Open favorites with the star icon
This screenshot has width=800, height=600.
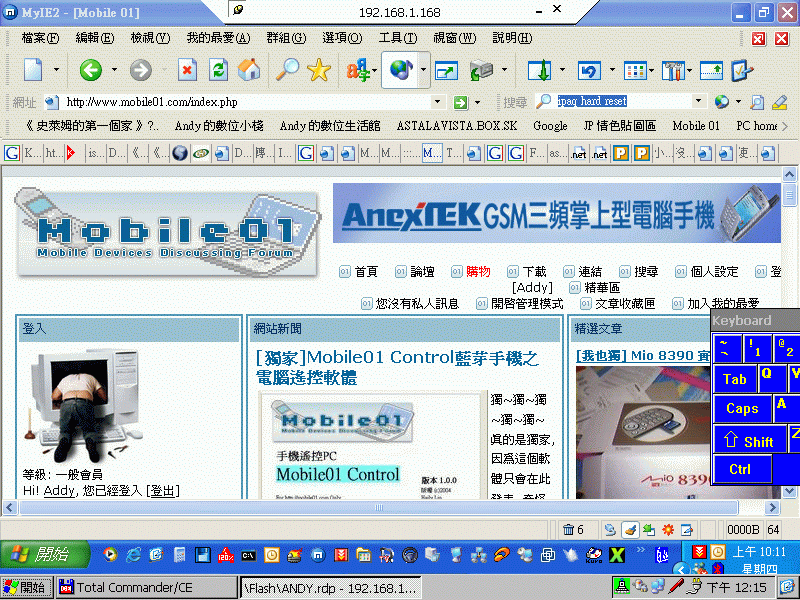tap(319, 70)
